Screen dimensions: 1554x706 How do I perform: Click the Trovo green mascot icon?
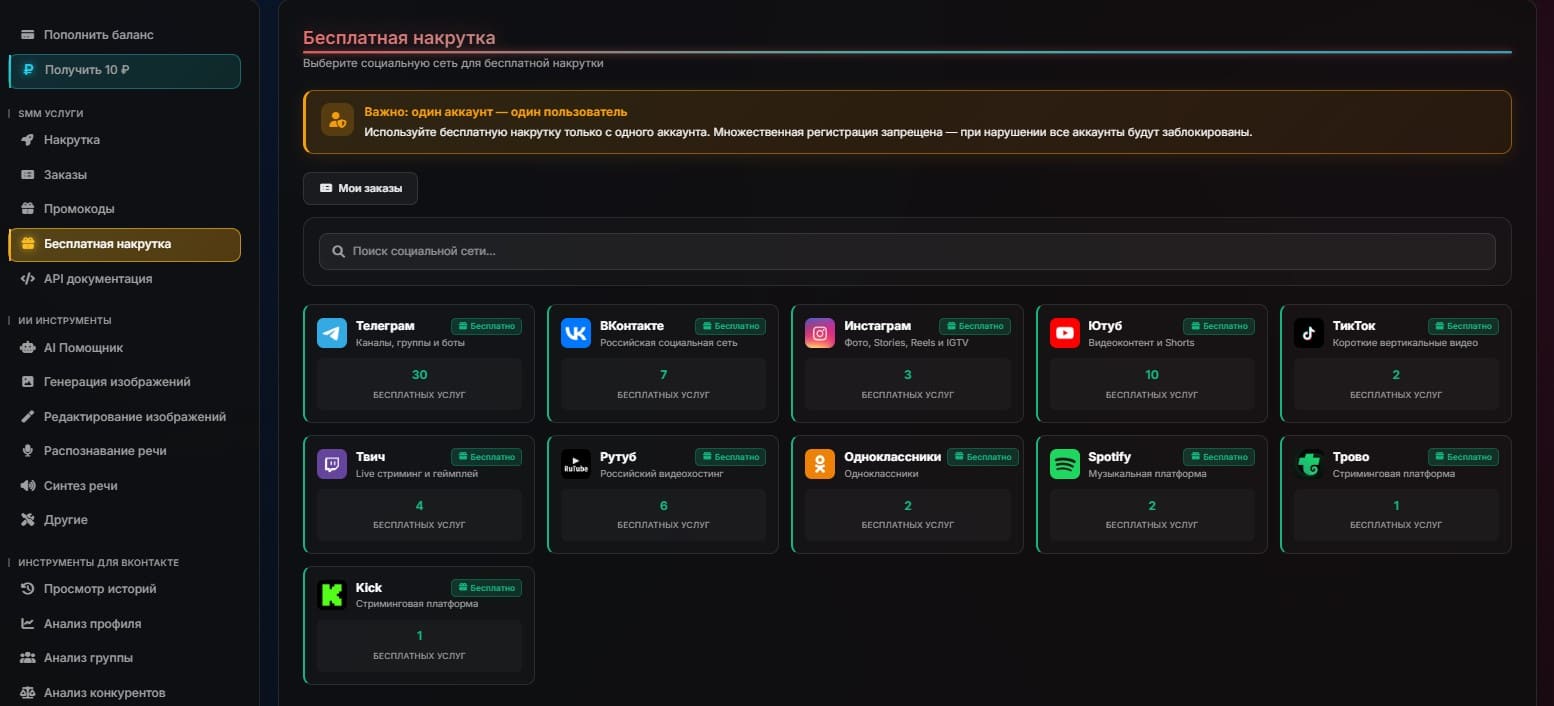(1309, 464)
